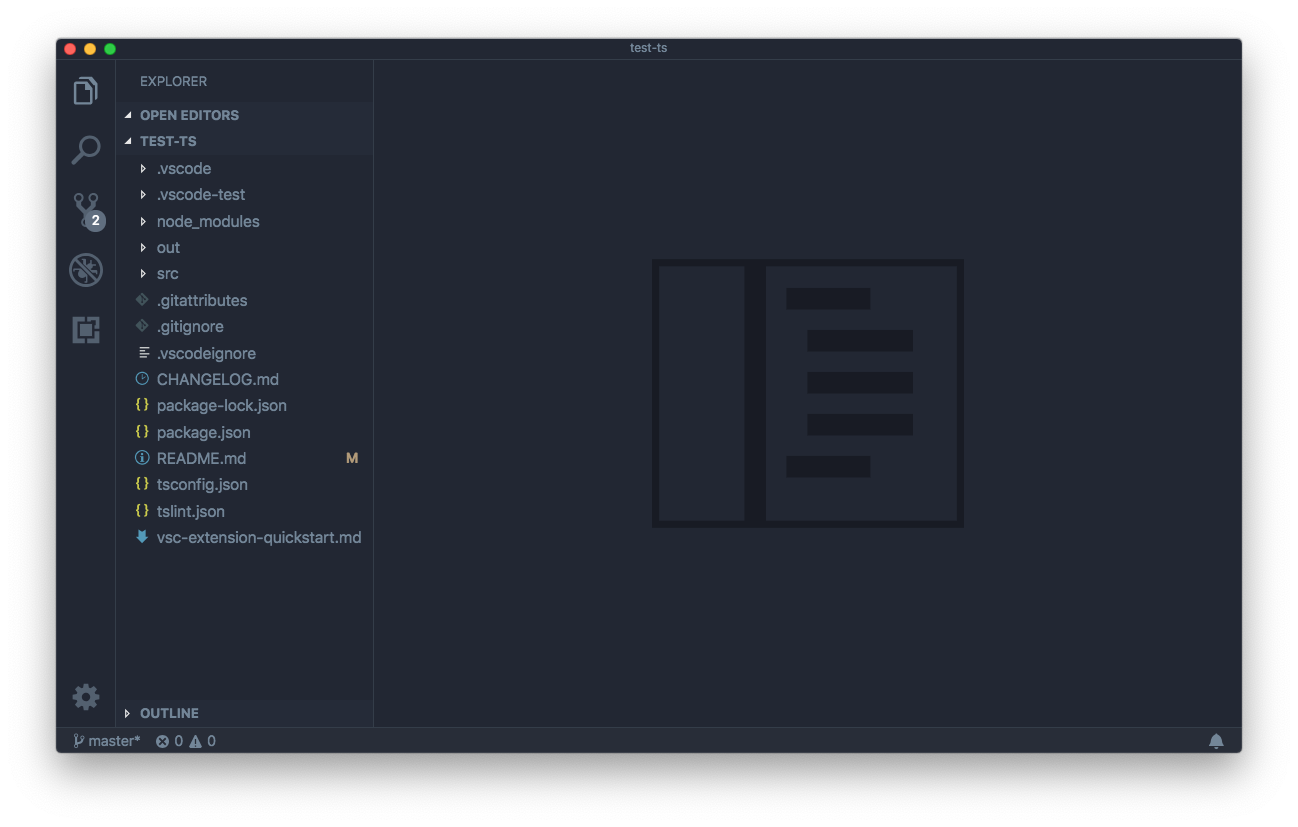Click the M modified marker on README.md

coord(352,458)
